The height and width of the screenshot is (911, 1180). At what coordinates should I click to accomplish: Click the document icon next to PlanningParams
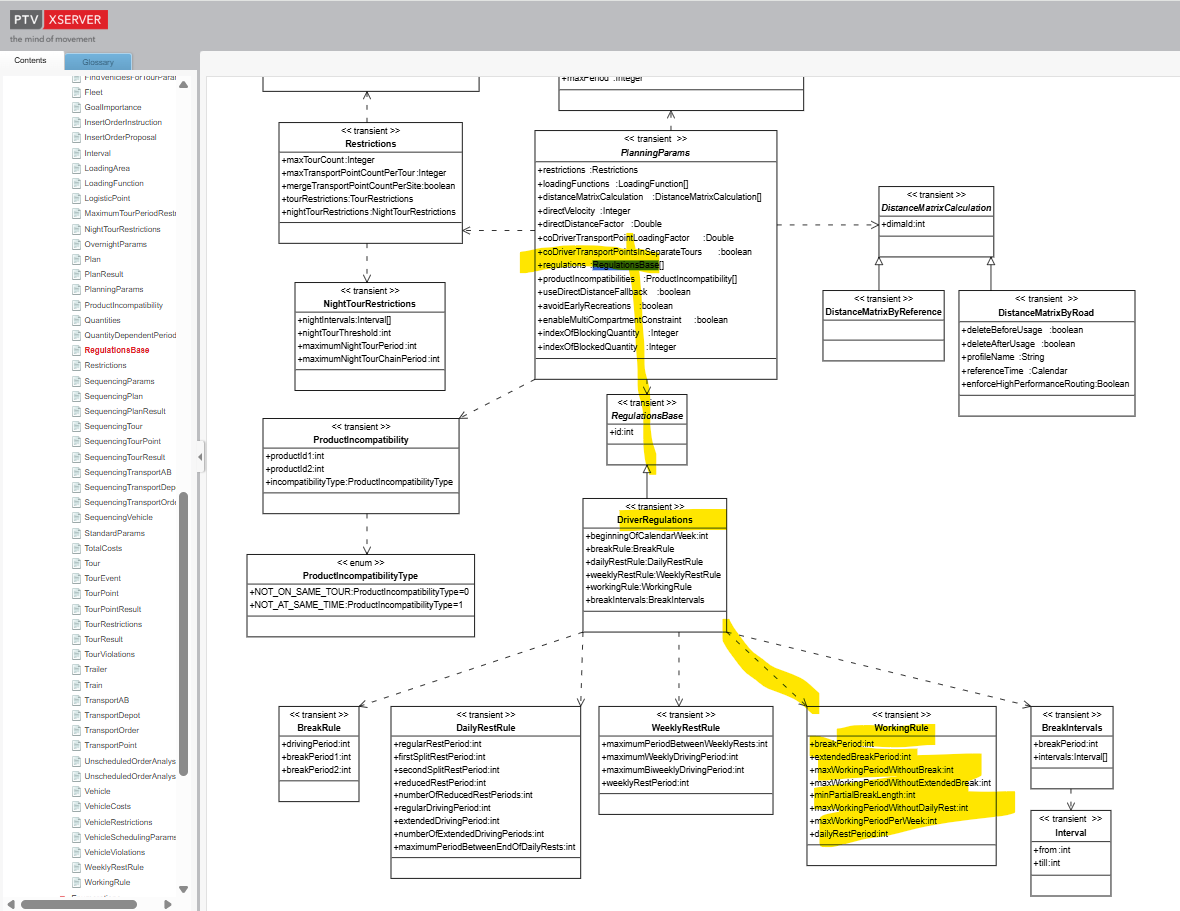pyautogui.click(x=75, y=290)
